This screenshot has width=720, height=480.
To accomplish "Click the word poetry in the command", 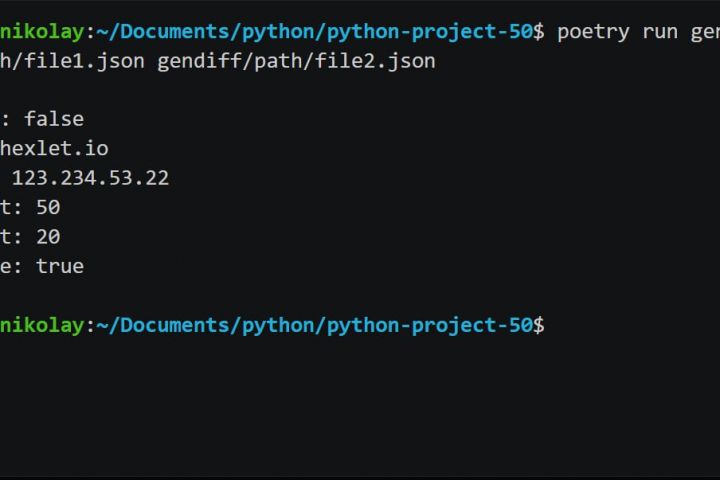I will 593,31.
